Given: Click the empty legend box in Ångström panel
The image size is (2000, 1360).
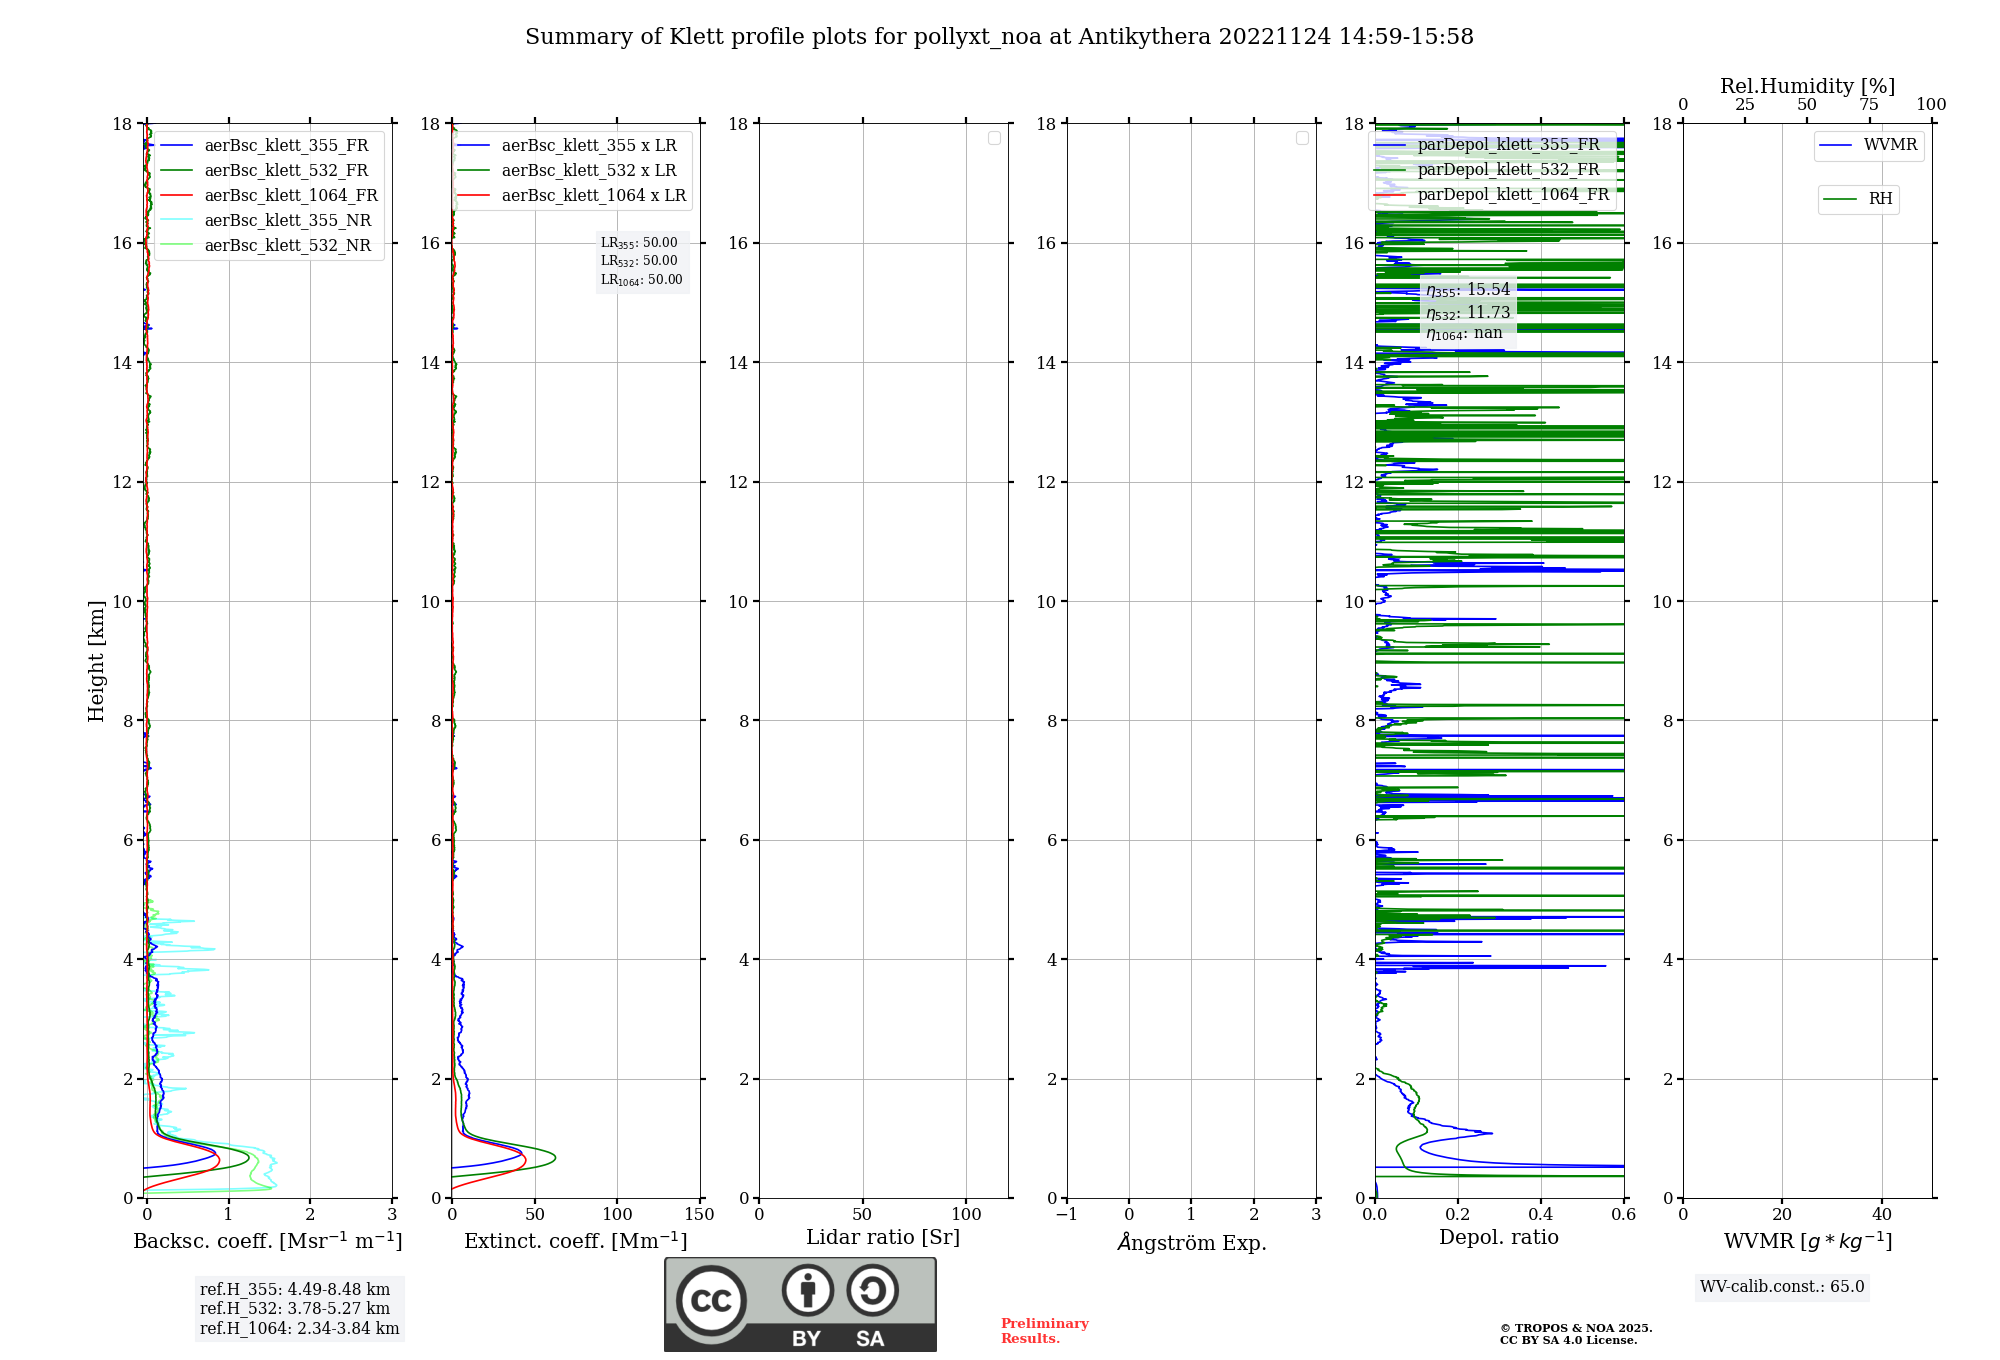Looking at the screenshot, I should click(1302, 138).
